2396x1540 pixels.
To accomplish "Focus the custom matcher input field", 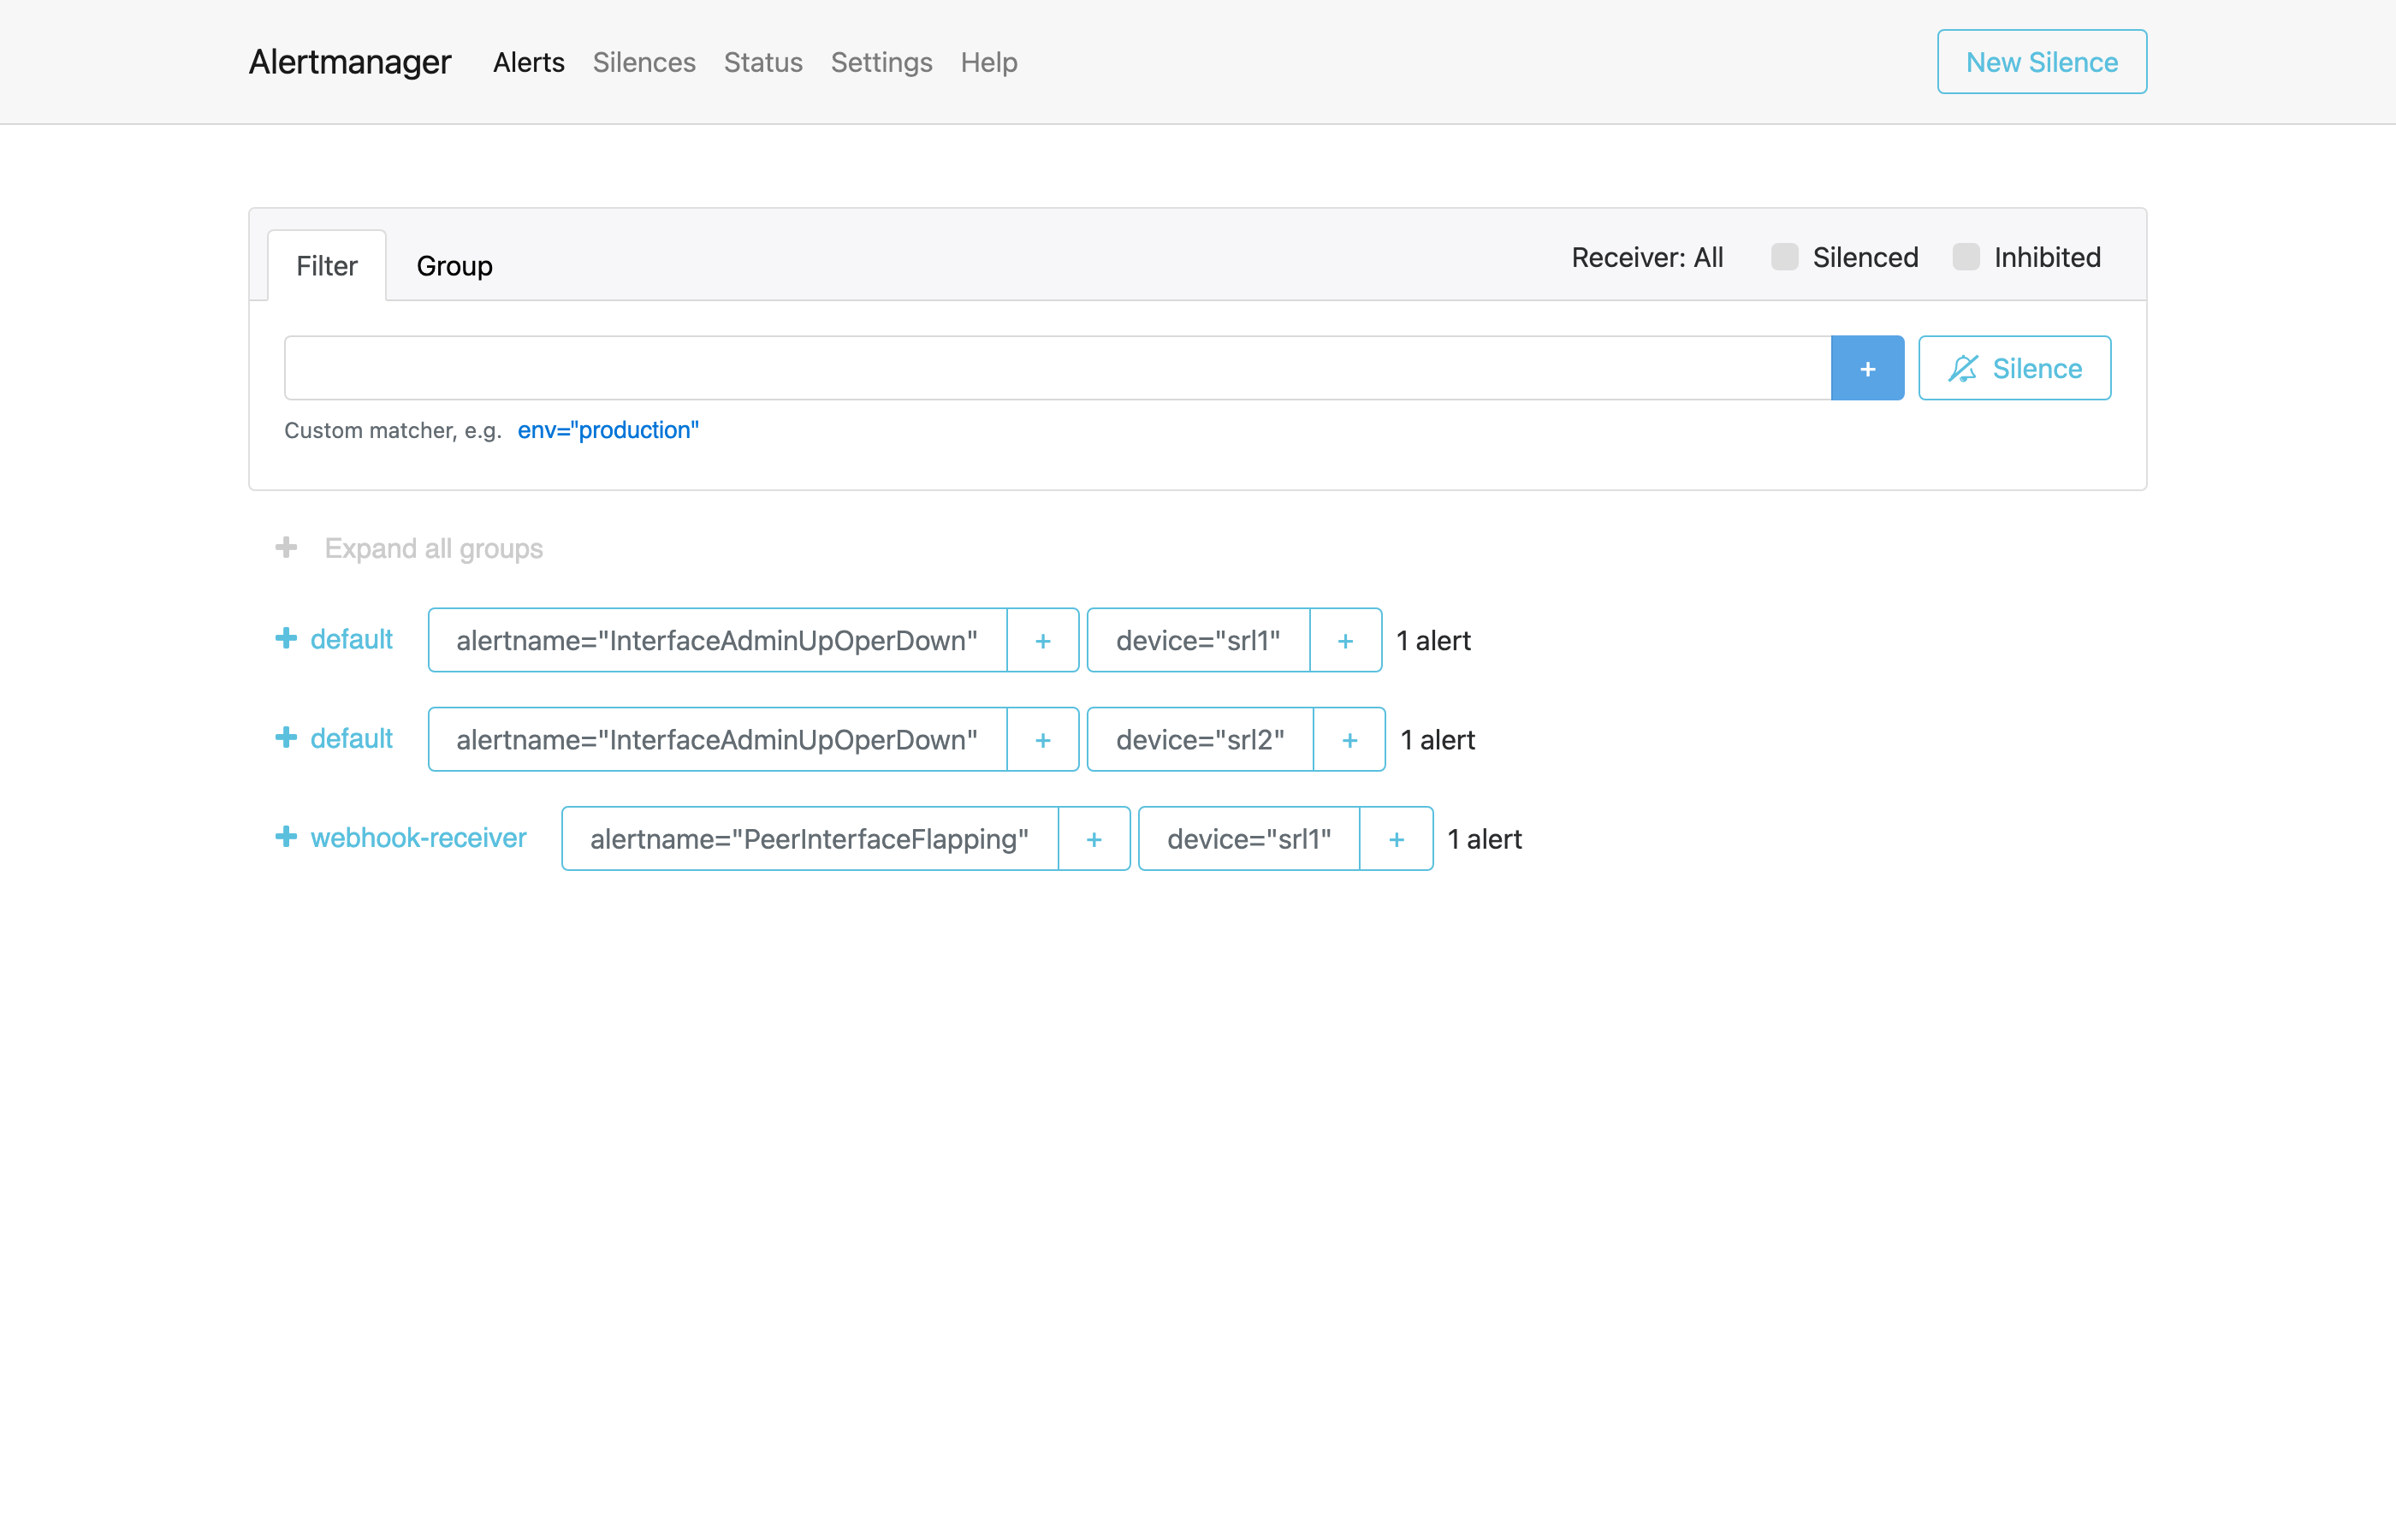I will 1058,368.
